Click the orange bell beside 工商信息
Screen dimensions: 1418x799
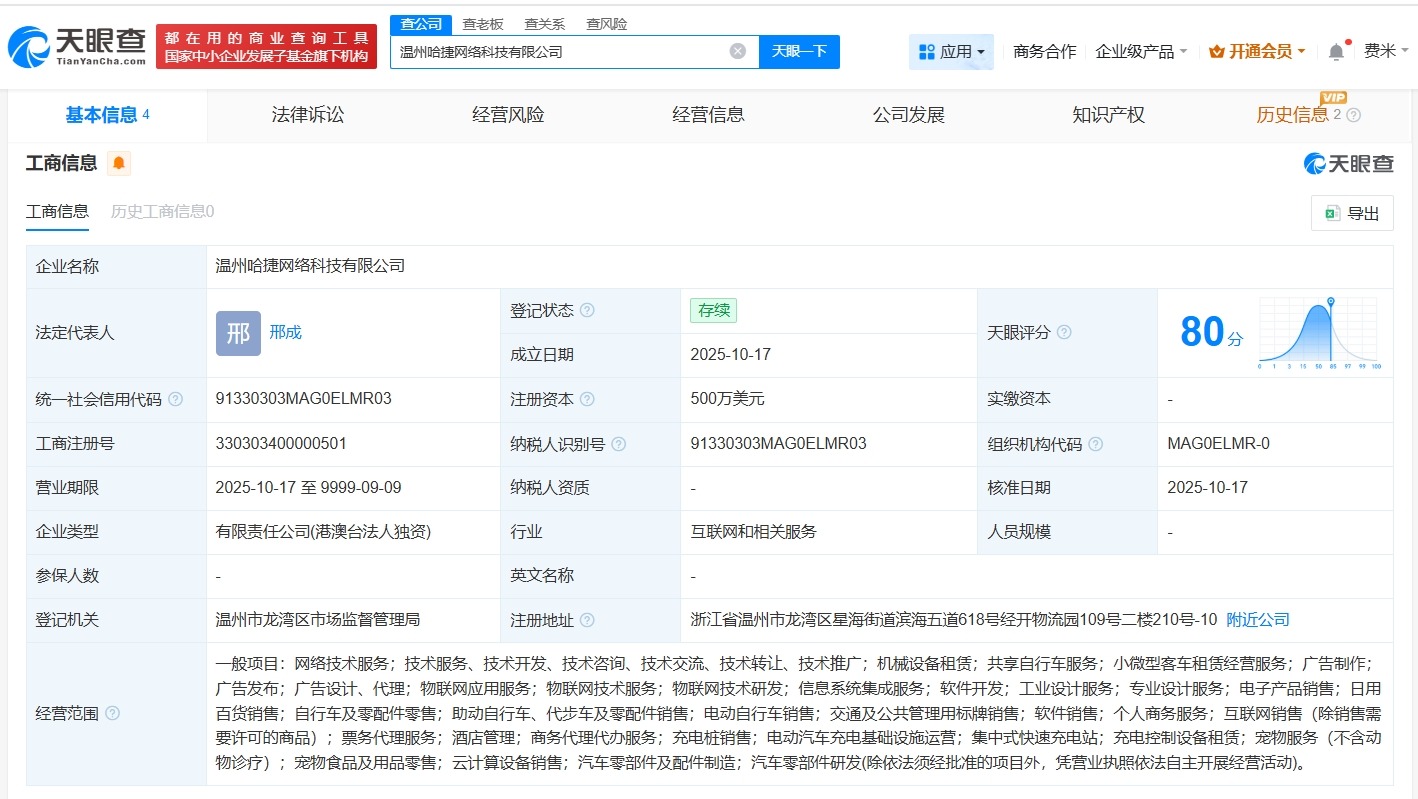click(119, 163)
